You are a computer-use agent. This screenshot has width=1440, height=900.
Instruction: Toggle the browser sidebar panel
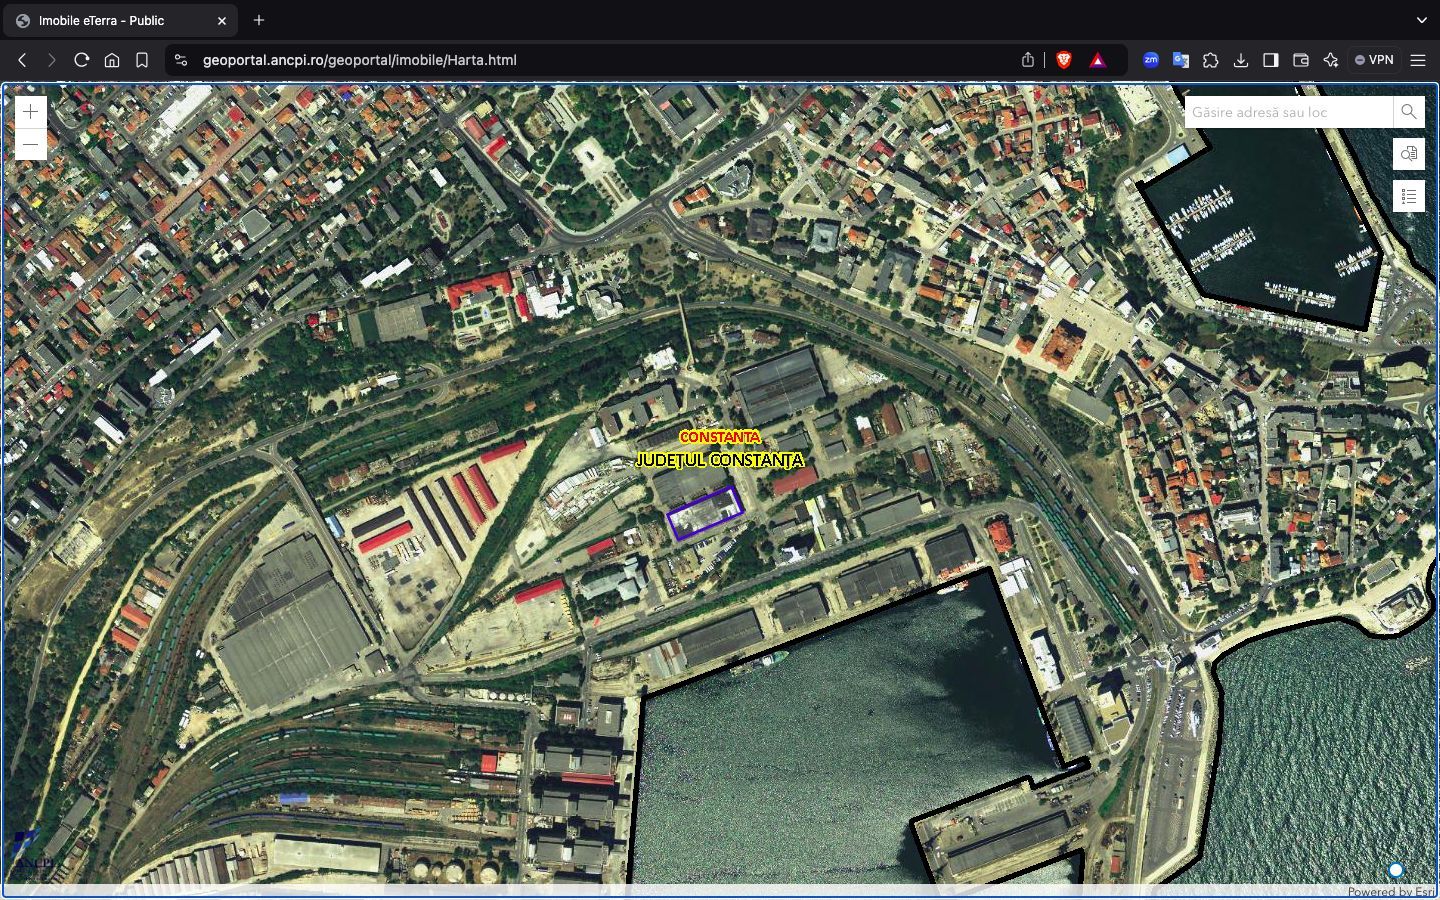1271,60
